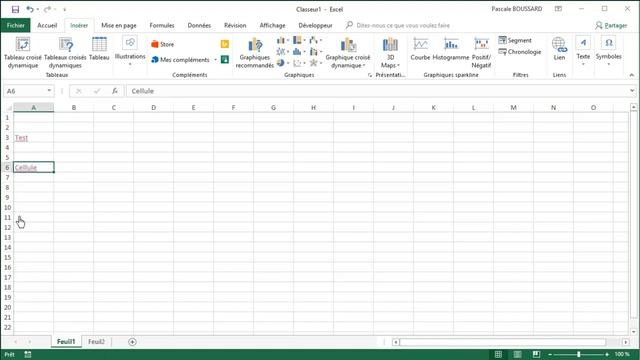640x360 pixels.
Task: Switch to the Données tab
Action: [199, 25]
